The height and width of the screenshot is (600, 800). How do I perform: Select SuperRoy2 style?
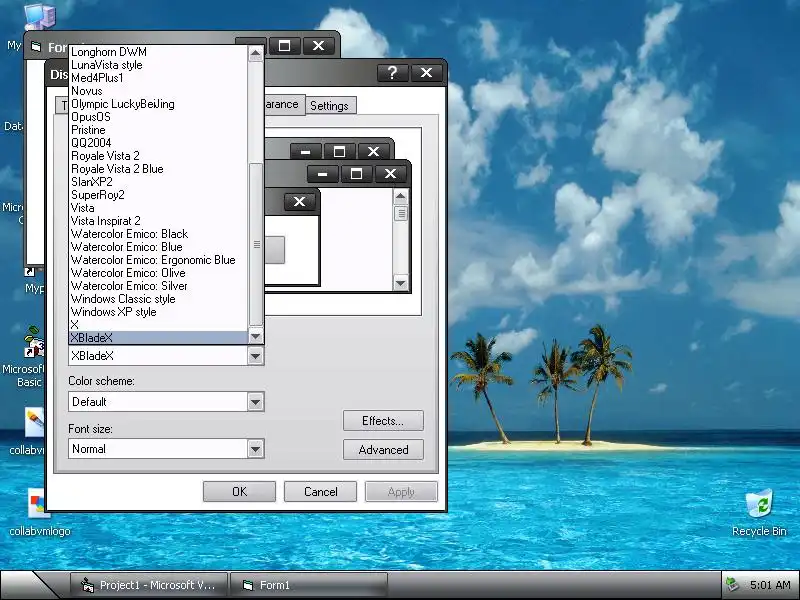158,195
